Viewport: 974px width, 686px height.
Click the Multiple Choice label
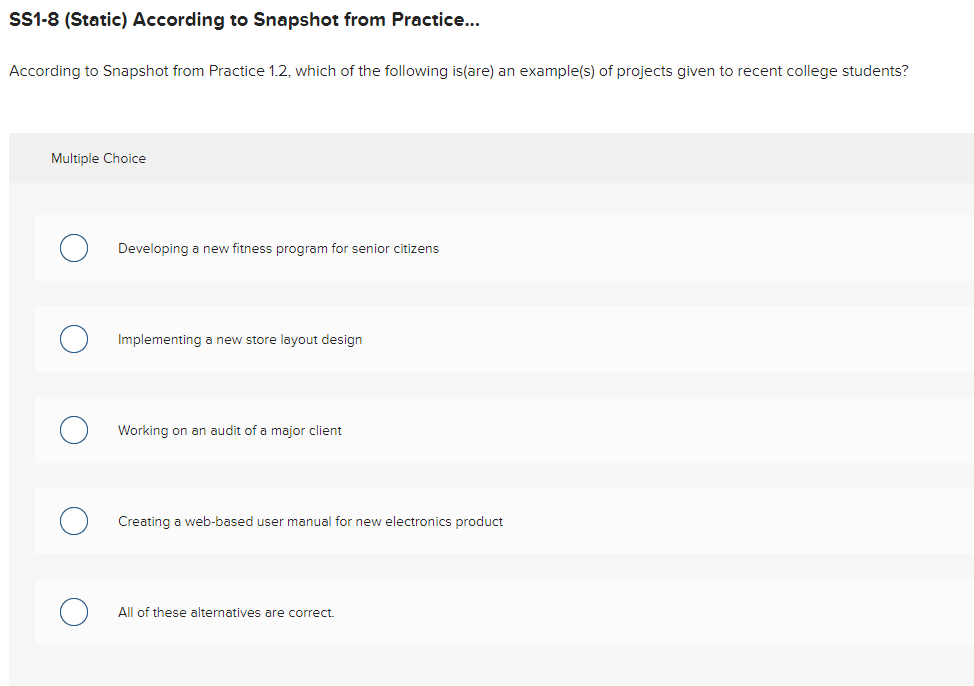(x=98, y=158)
